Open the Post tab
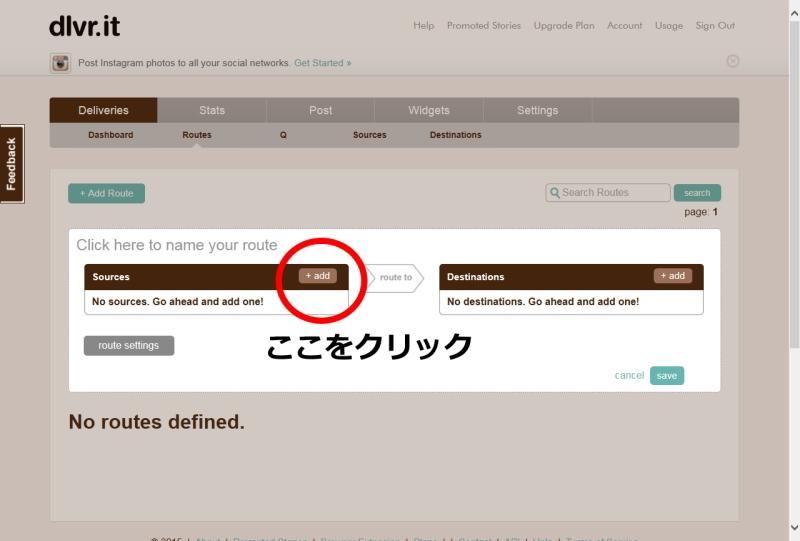The height and width of the screenshot is (541, 800). pos(320,110)
